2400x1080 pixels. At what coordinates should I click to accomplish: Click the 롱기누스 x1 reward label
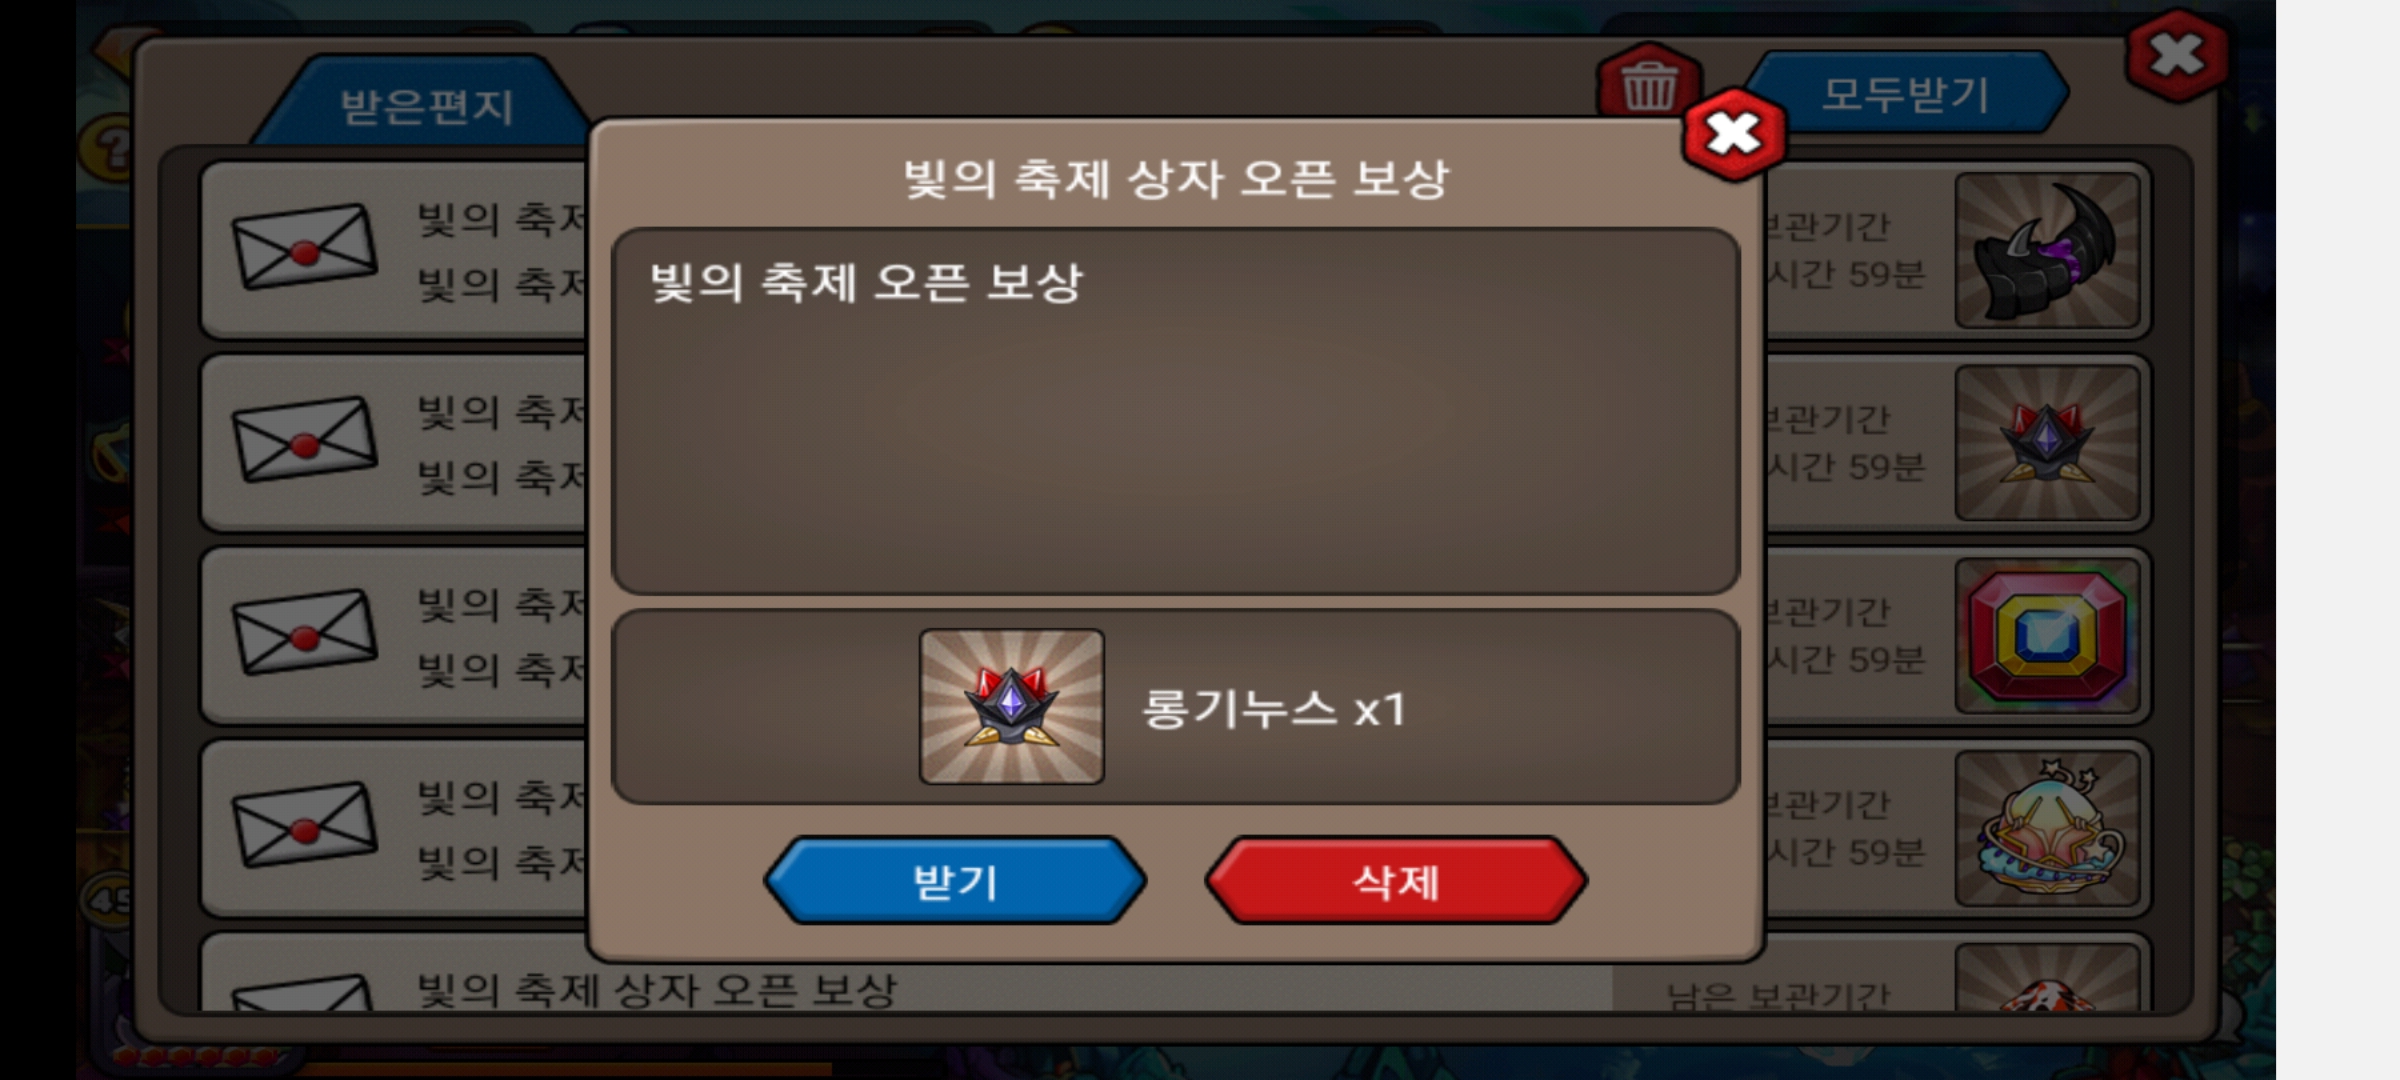tap(1274, 709)
